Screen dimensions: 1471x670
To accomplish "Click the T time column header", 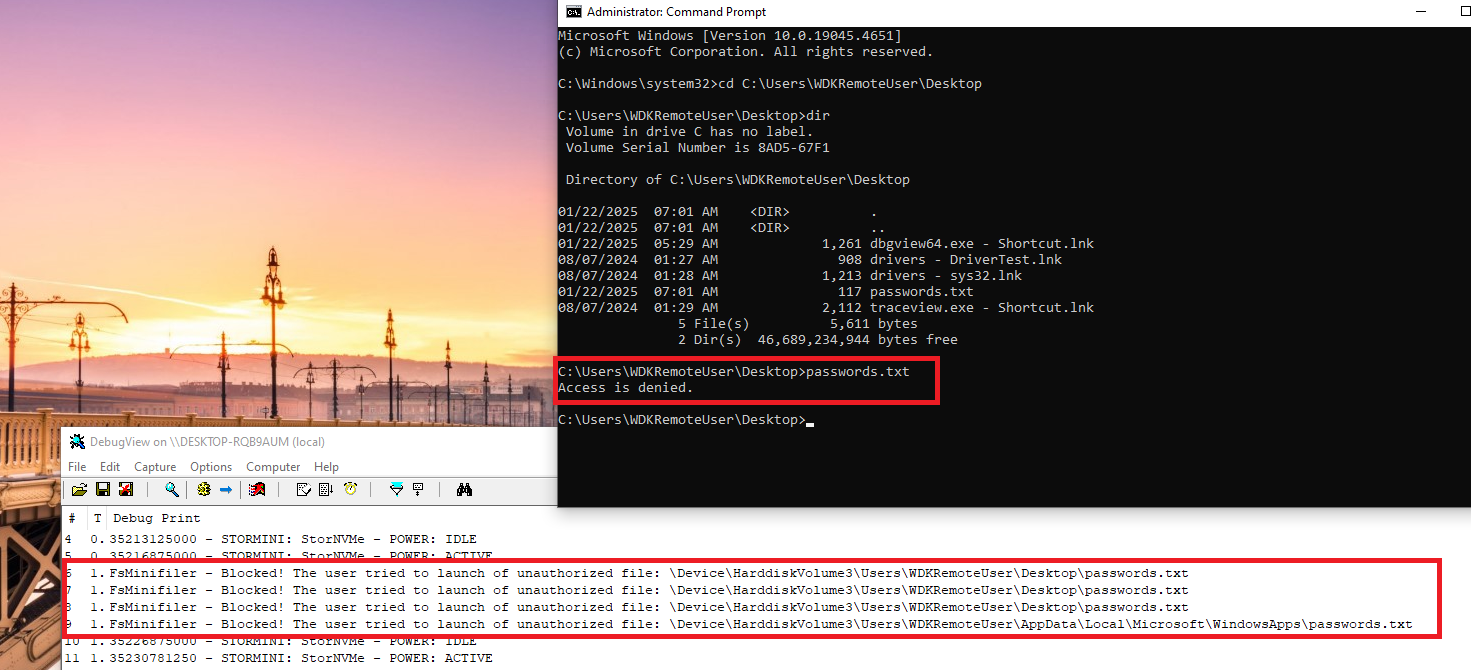I will [98, 518].
